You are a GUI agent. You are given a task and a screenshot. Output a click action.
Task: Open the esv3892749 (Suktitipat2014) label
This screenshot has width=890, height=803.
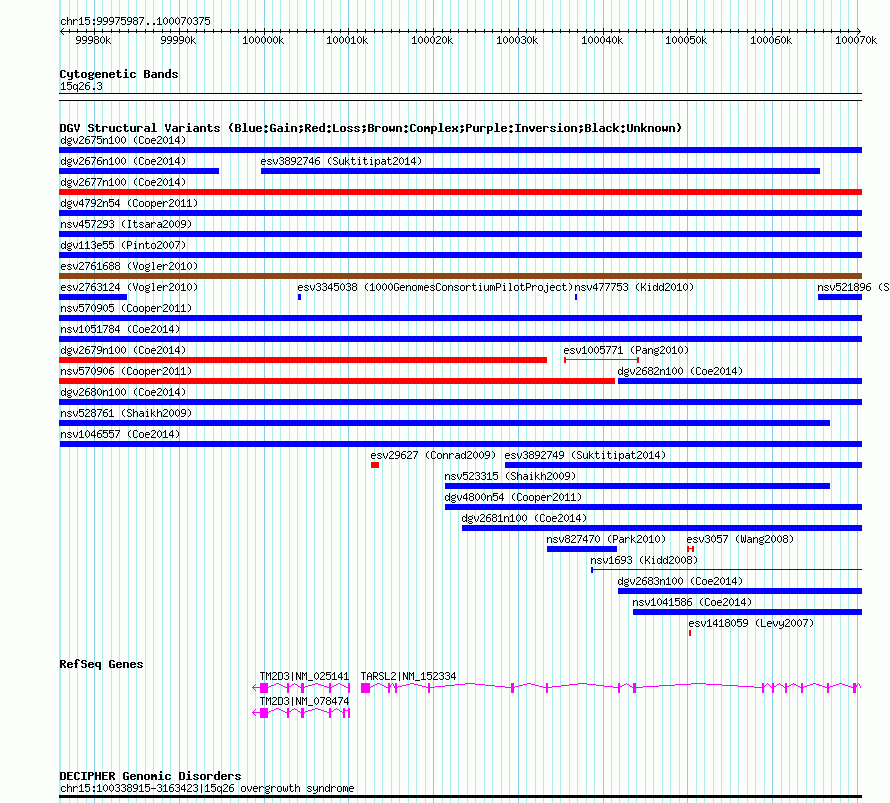point(585,455)
